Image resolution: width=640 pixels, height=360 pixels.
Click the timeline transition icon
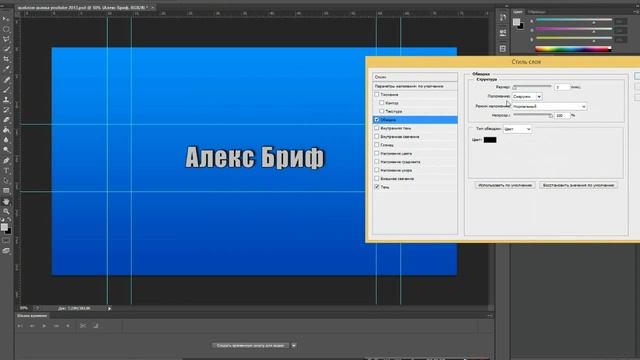point(96,326)
